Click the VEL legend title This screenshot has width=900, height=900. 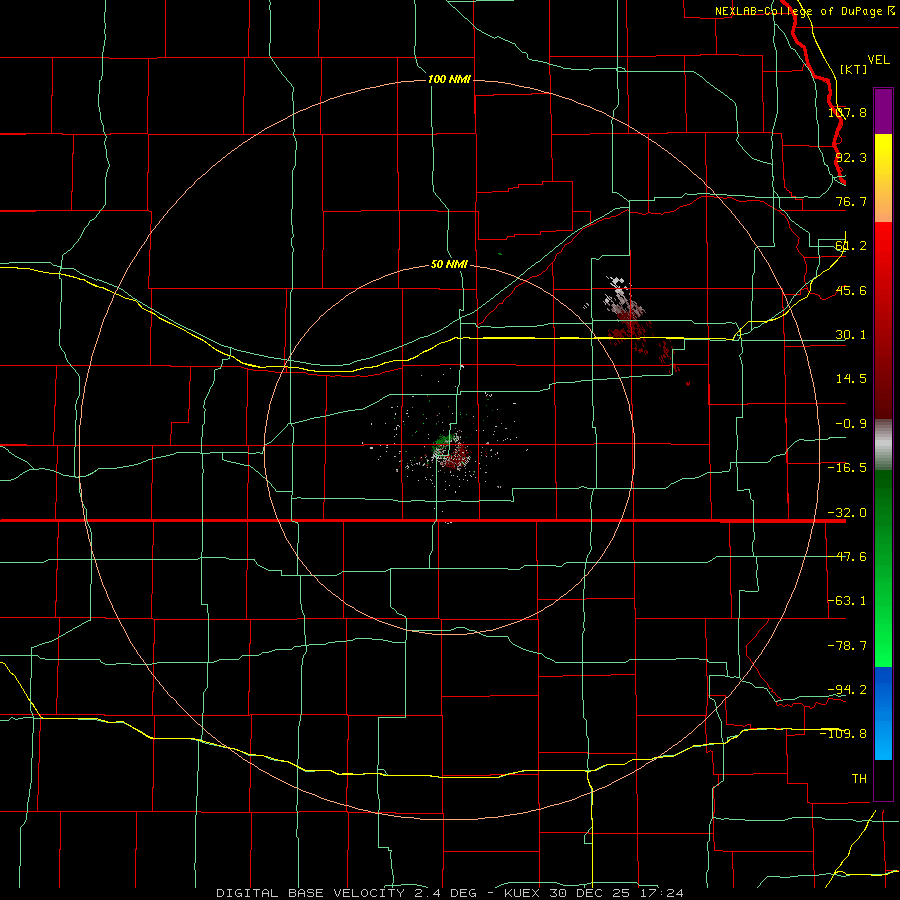(x=878, y=60)
